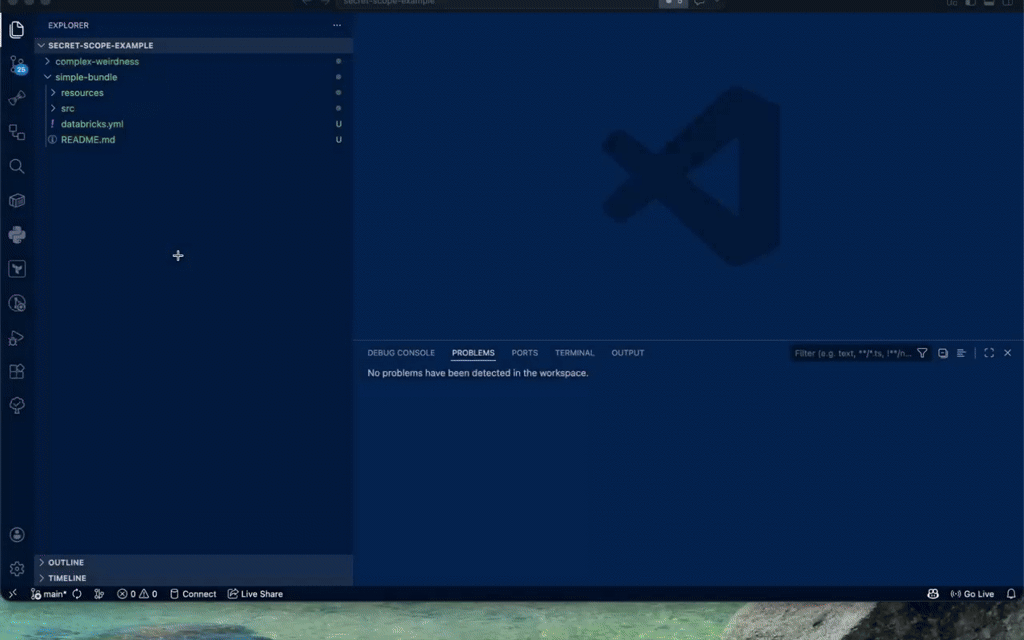Open the Copilot status icon
Image resolution: width=1024 pixels, height=640 pixels.
(x=933, y=594)
